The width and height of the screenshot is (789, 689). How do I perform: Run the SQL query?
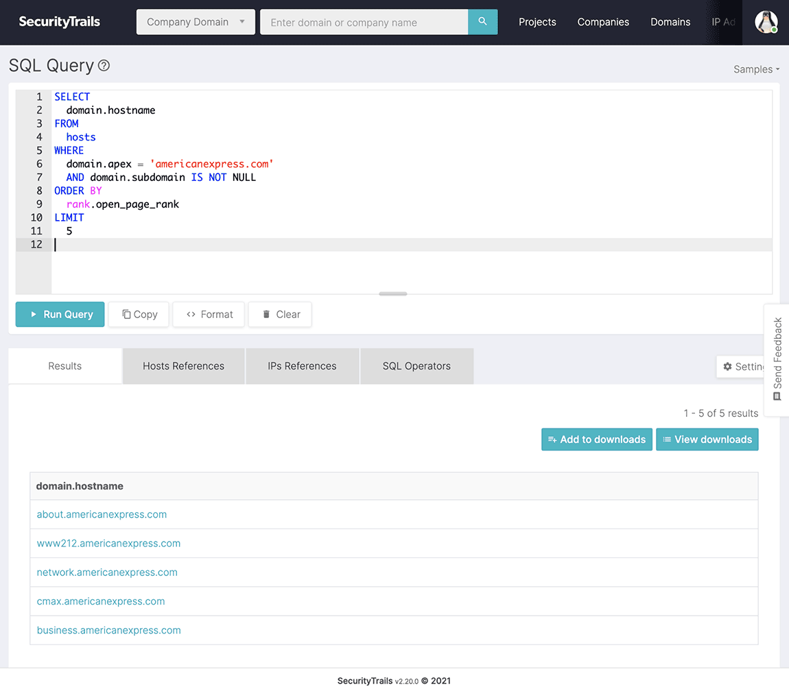pyautogui.click(x=60, y=314)
